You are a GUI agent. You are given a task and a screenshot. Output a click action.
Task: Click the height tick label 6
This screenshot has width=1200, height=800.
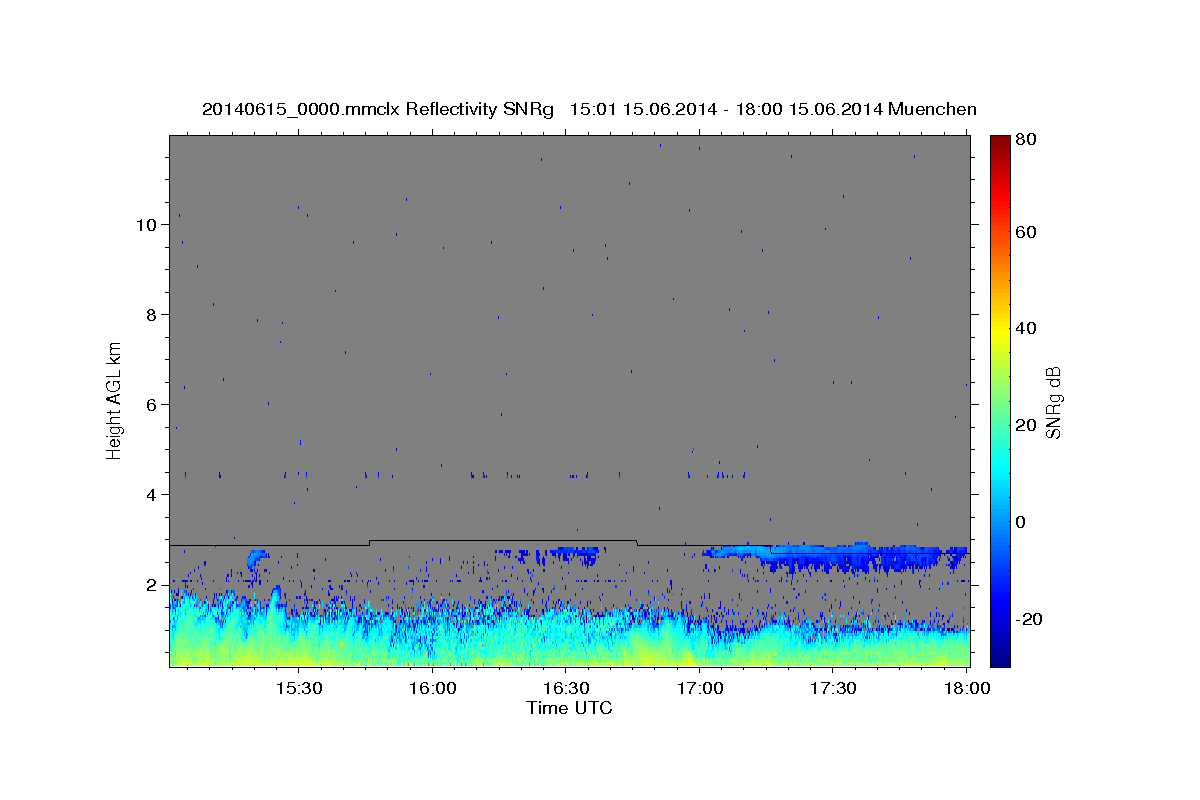click(152, 405)
